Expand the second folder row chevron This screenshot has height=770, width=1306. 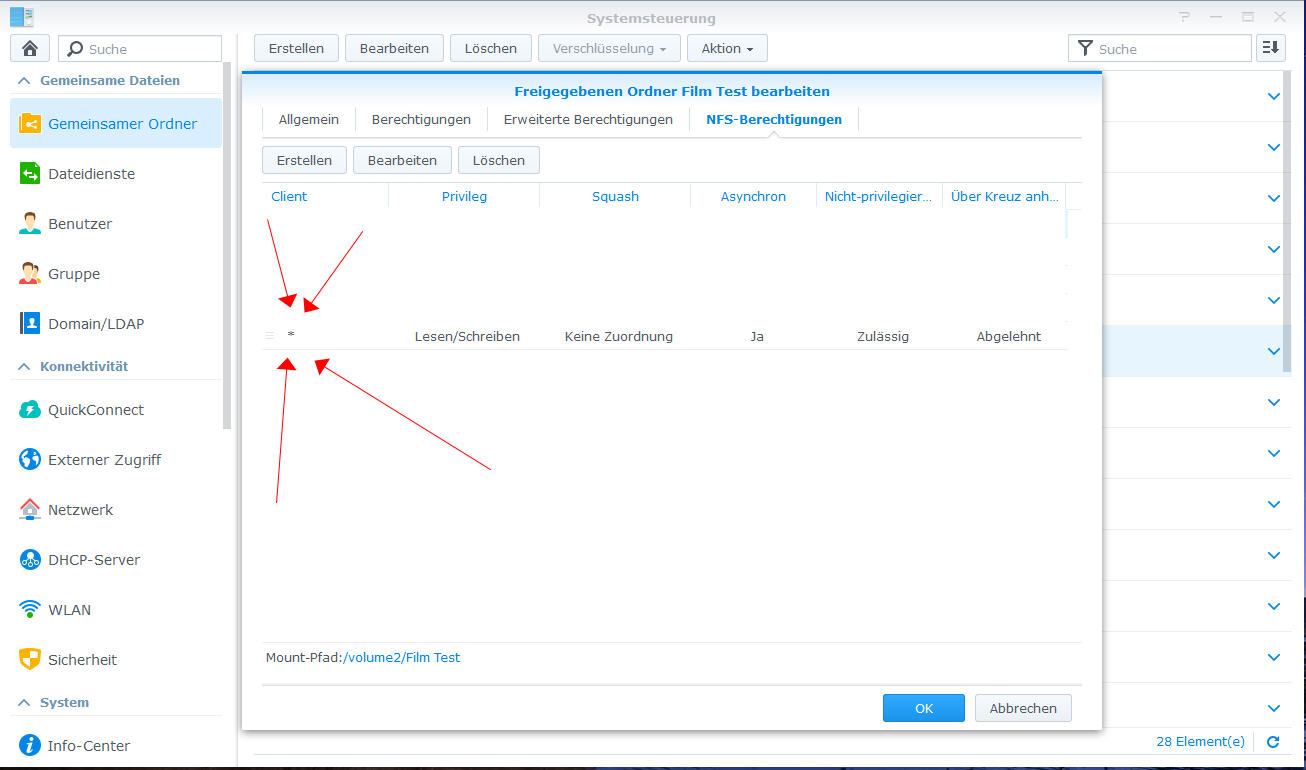(1274, 148)
